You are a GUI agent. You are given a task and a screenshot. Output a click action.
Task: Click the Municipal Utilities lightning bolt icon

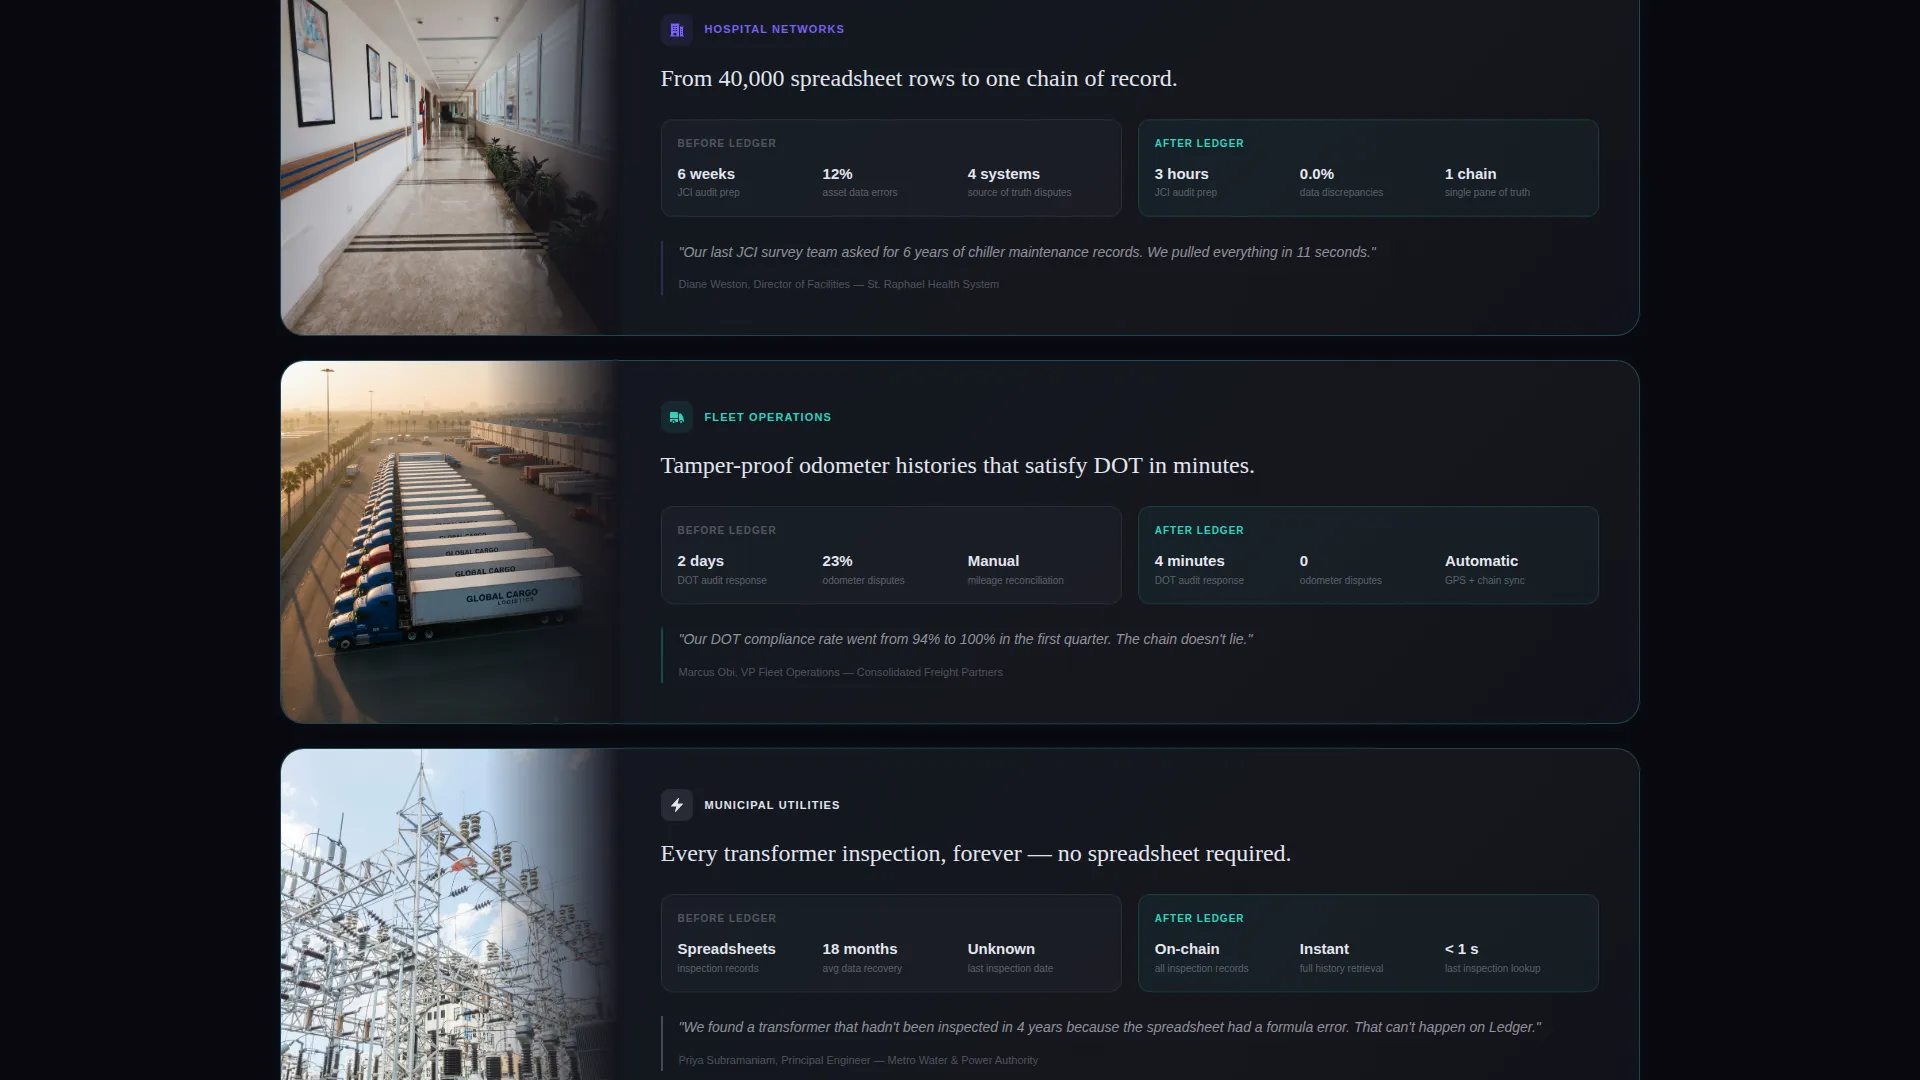click(677, 805)
